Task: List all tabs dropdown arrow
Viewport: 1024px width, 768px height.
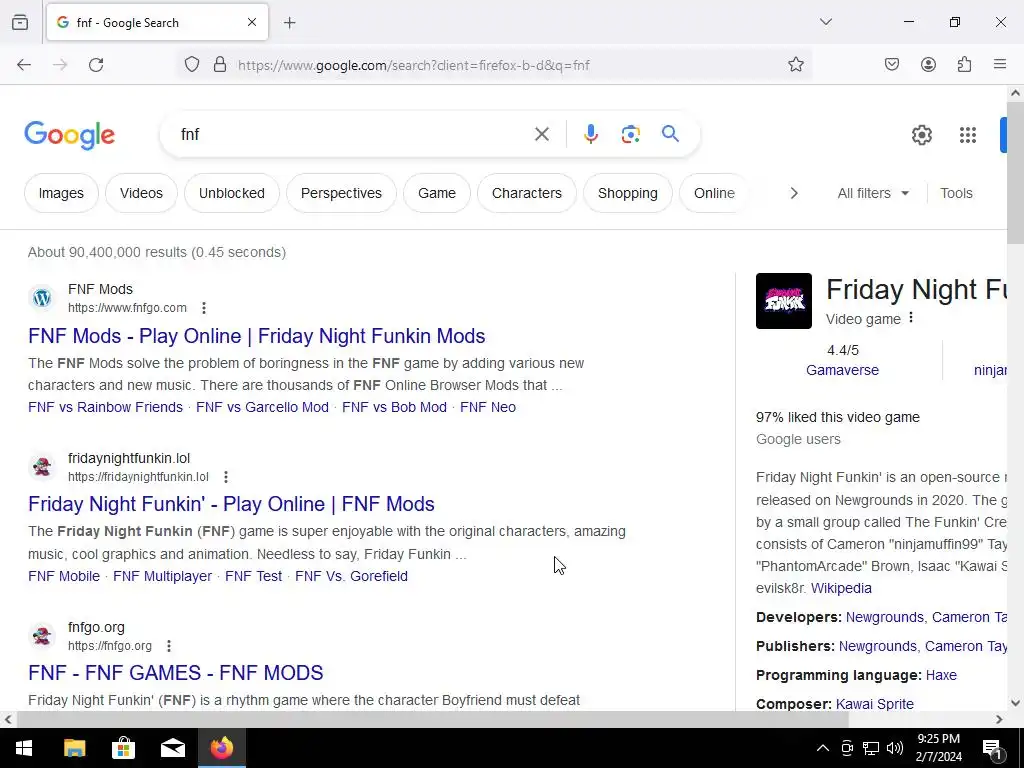Action: (x=826, y=22)
